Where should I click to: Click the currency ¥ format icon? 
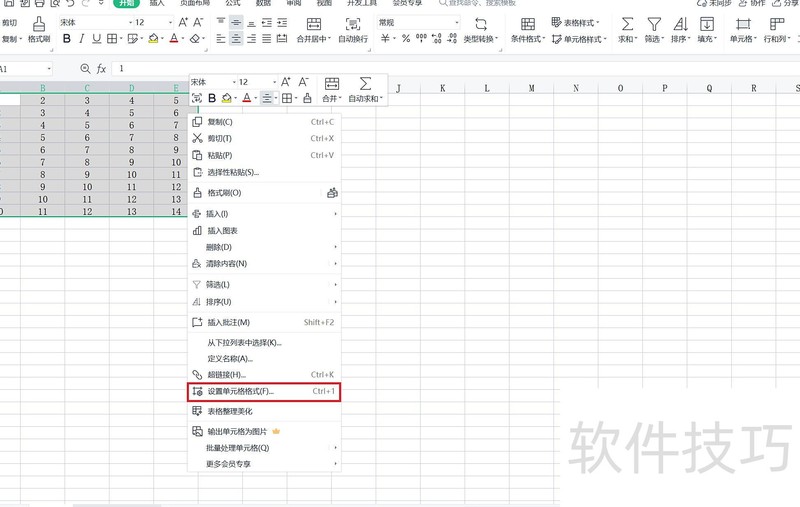(386, 39)
